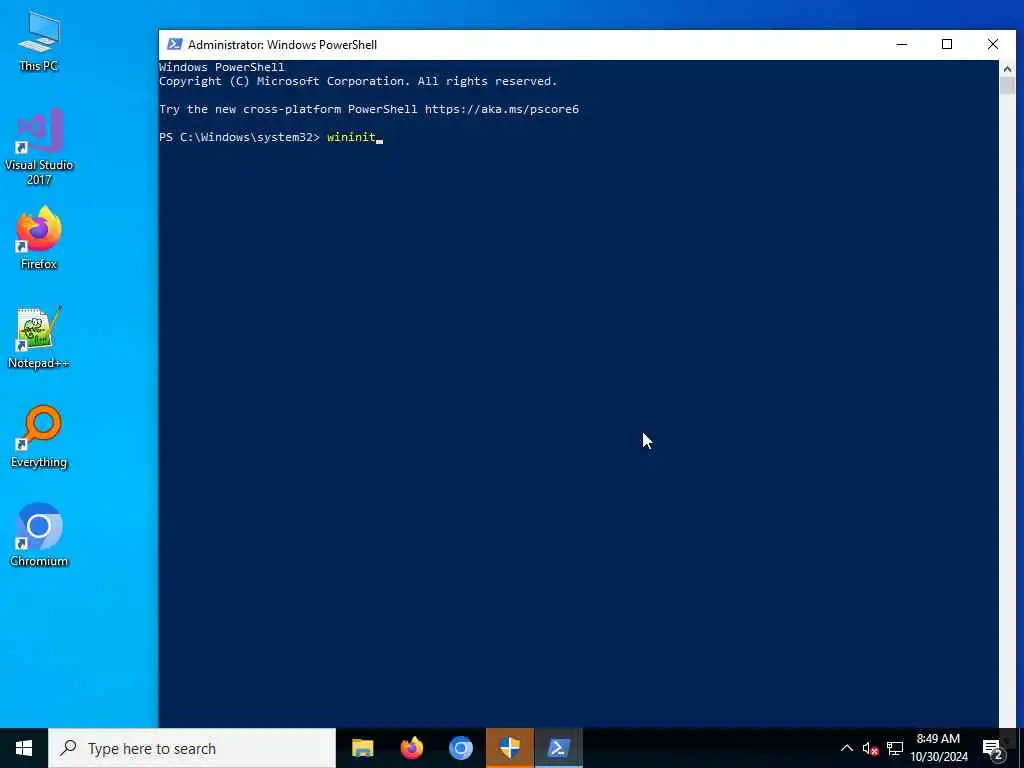Open Chromium desktop shortcut
This screenshot has width=1024, height=768.
click(x=39, y=535)
